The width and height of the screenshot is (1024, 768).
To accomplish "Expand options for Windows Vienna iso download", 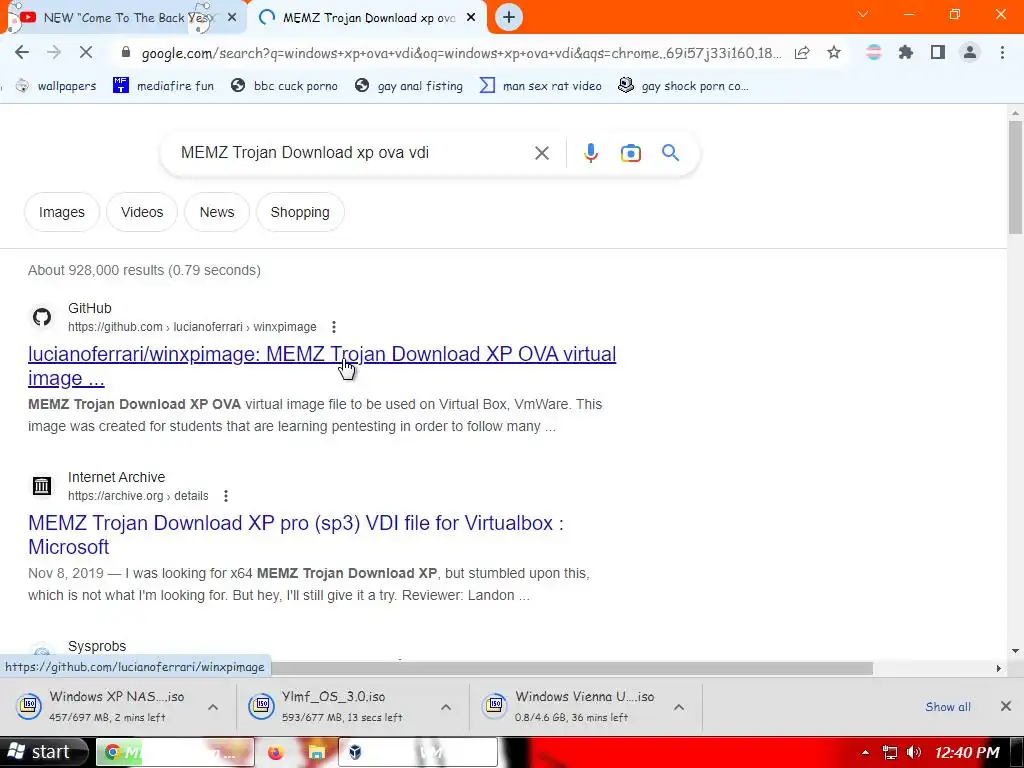I will tap(679, 707).
